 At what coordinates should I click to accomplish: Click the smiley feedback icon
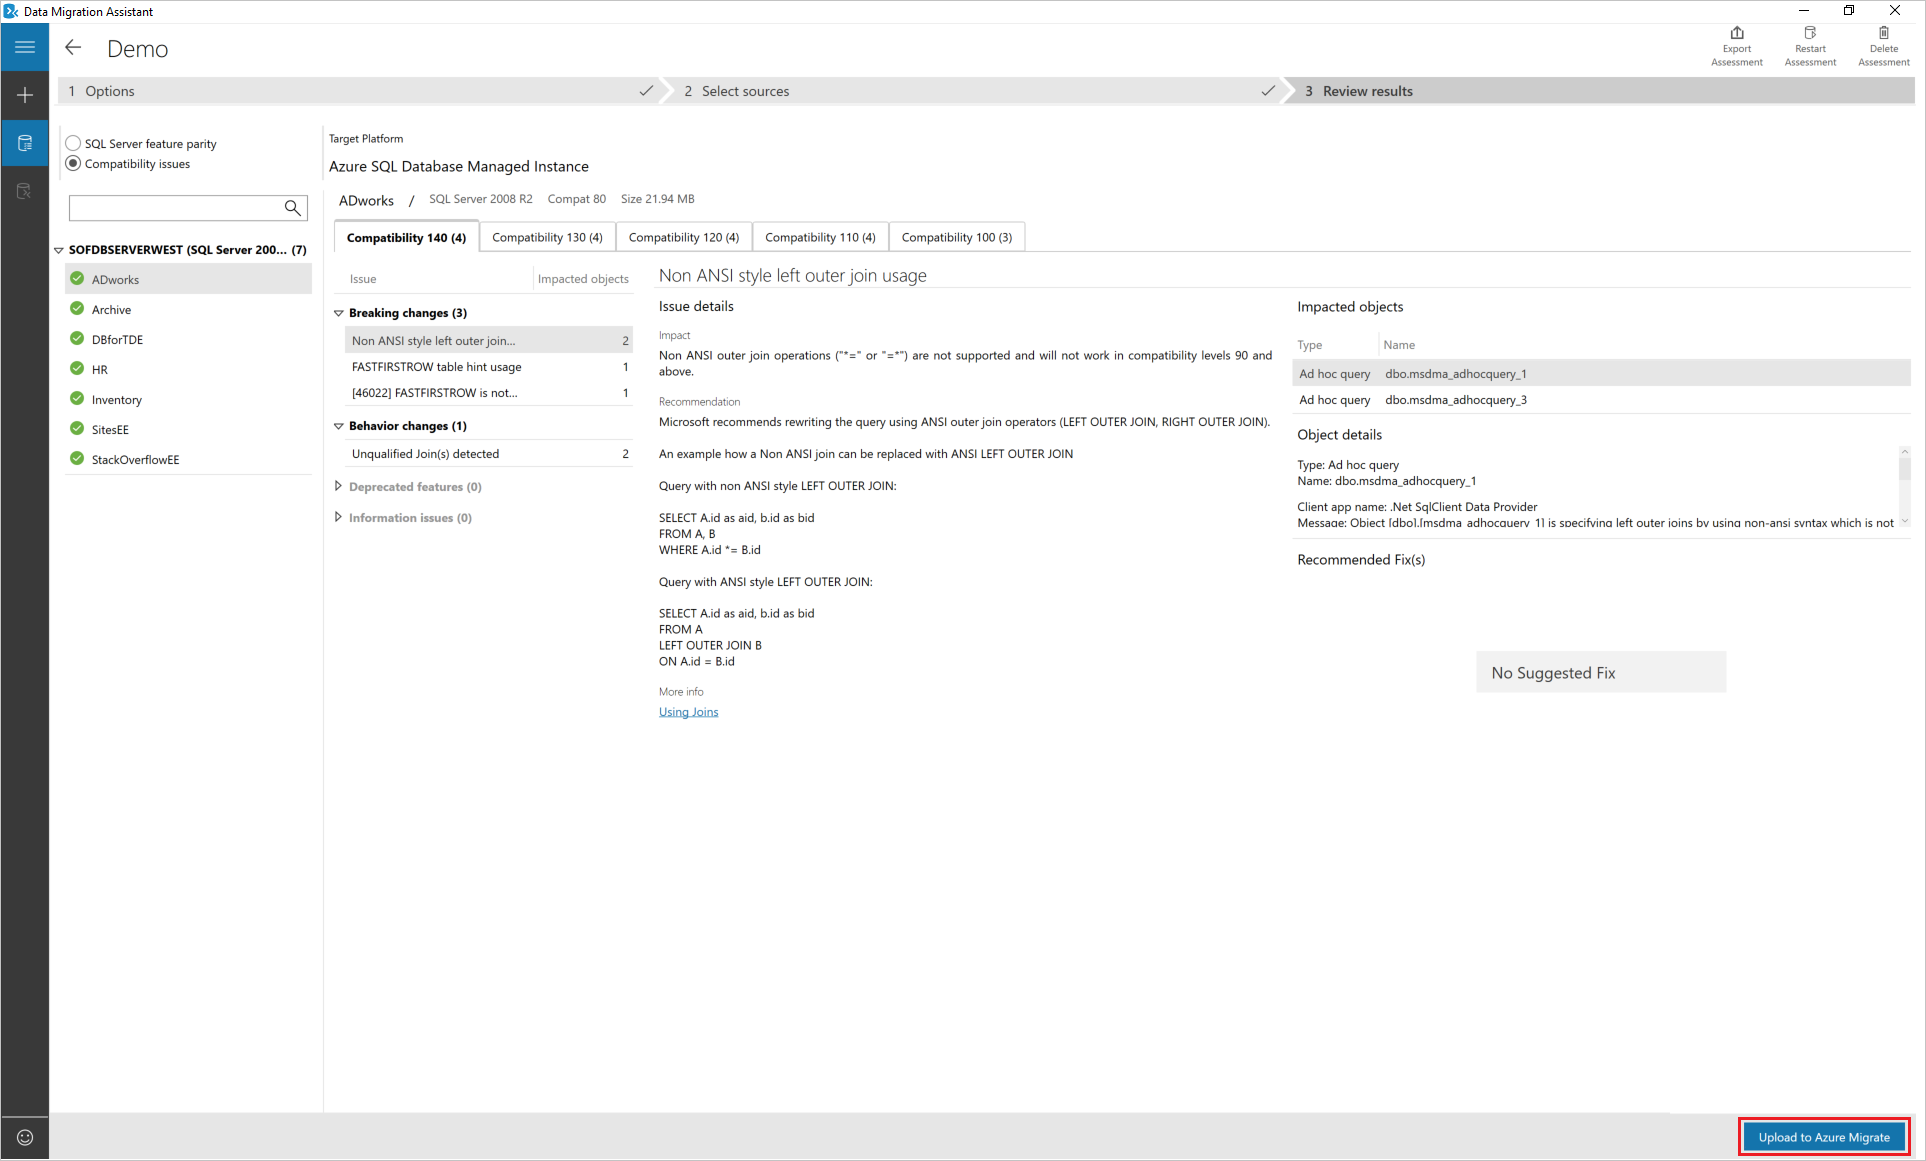point(25,1137)
